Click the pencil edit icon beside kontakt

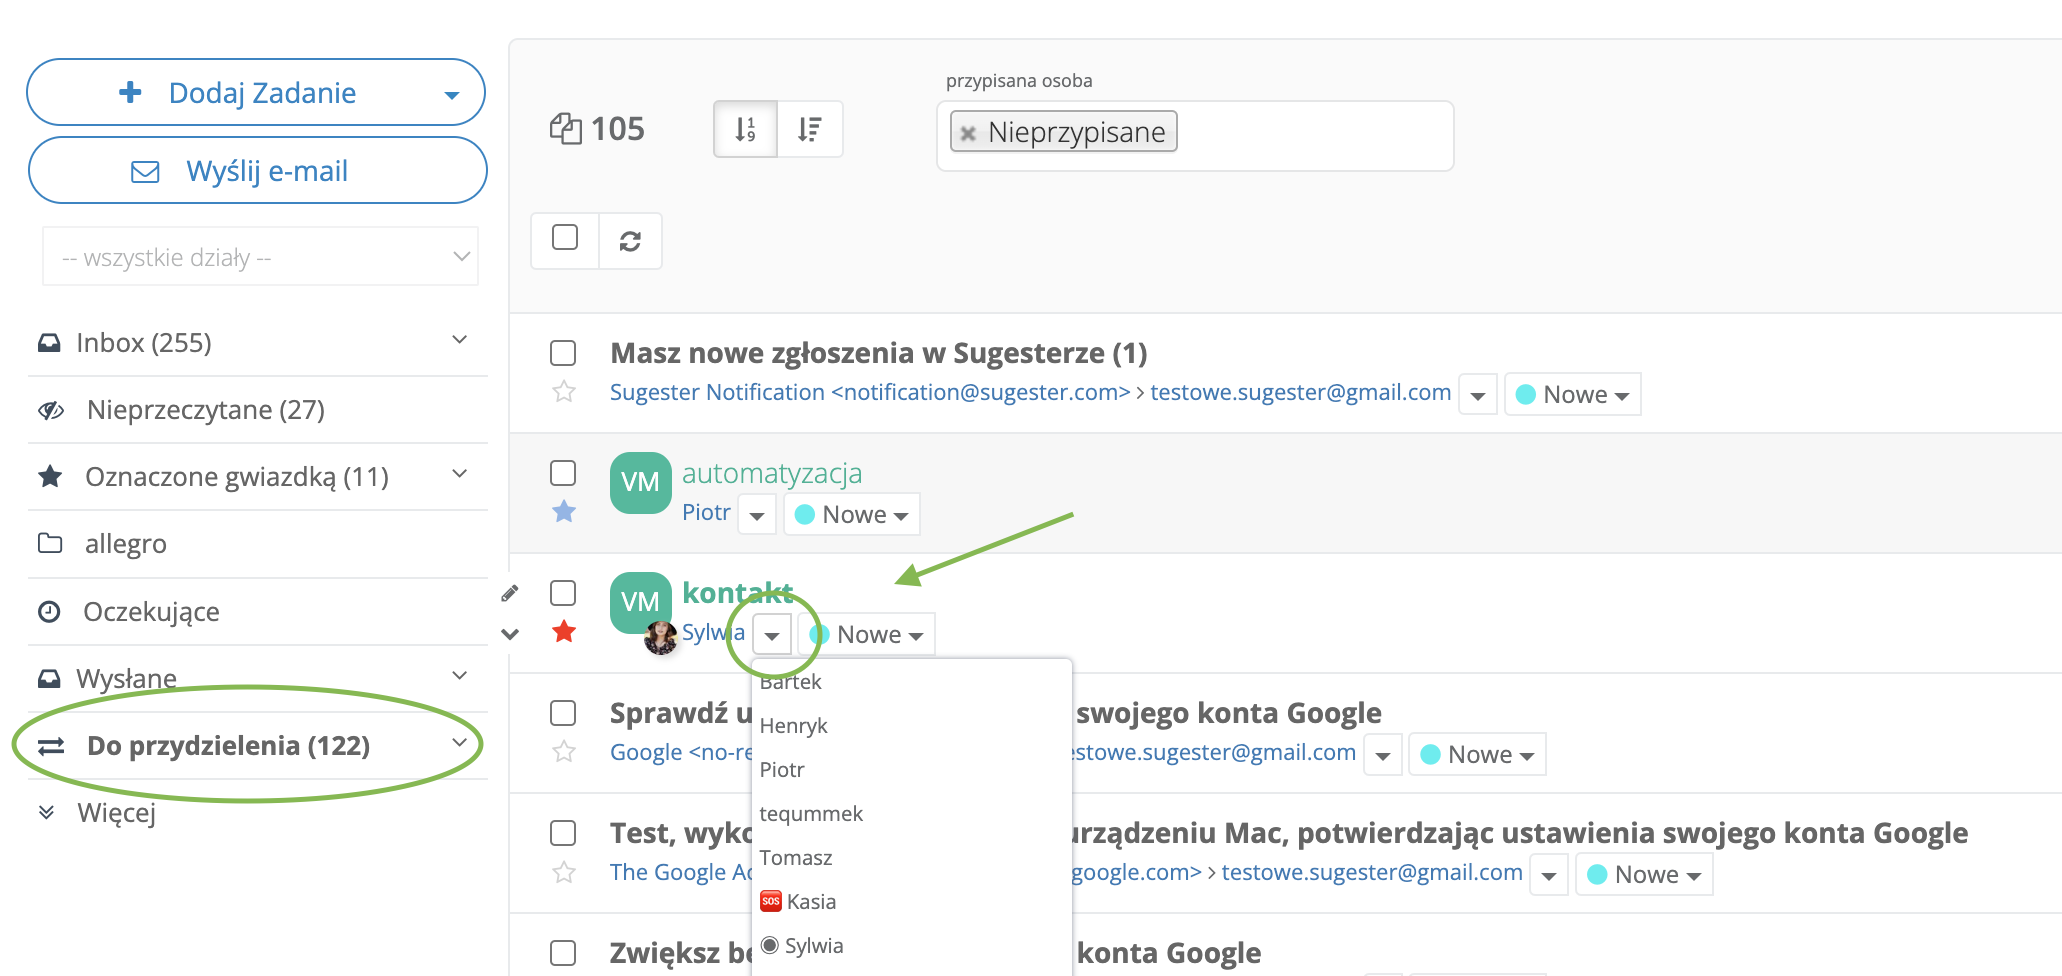tap(510, 593)
